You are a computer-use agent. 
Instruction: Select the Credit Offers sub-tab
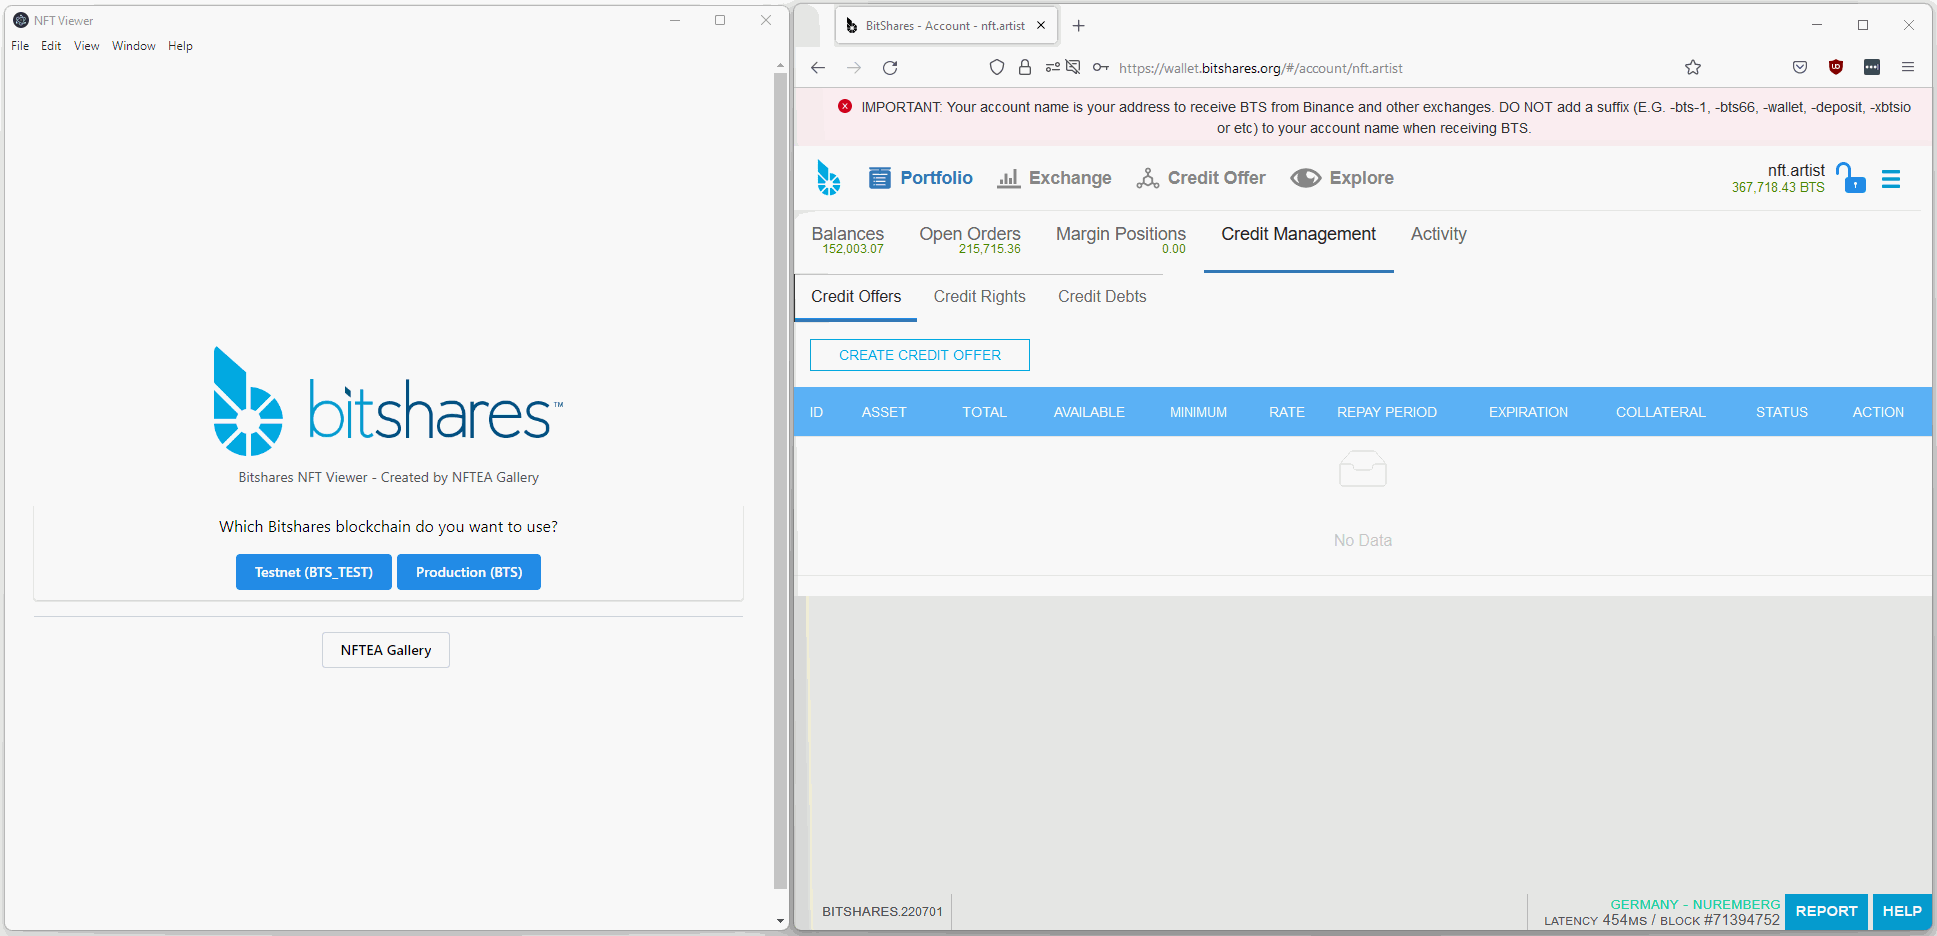856,297
